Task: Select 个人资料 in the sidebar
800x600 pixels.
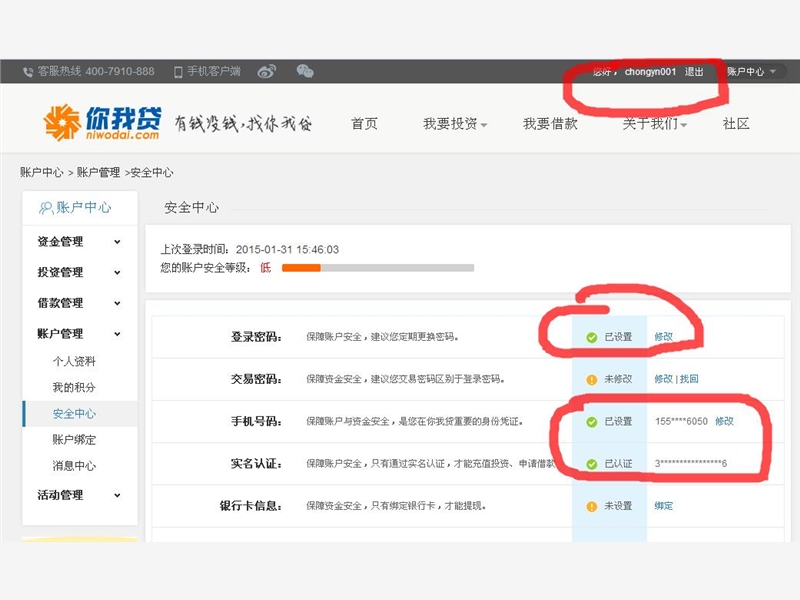Action: click(74, 361)
